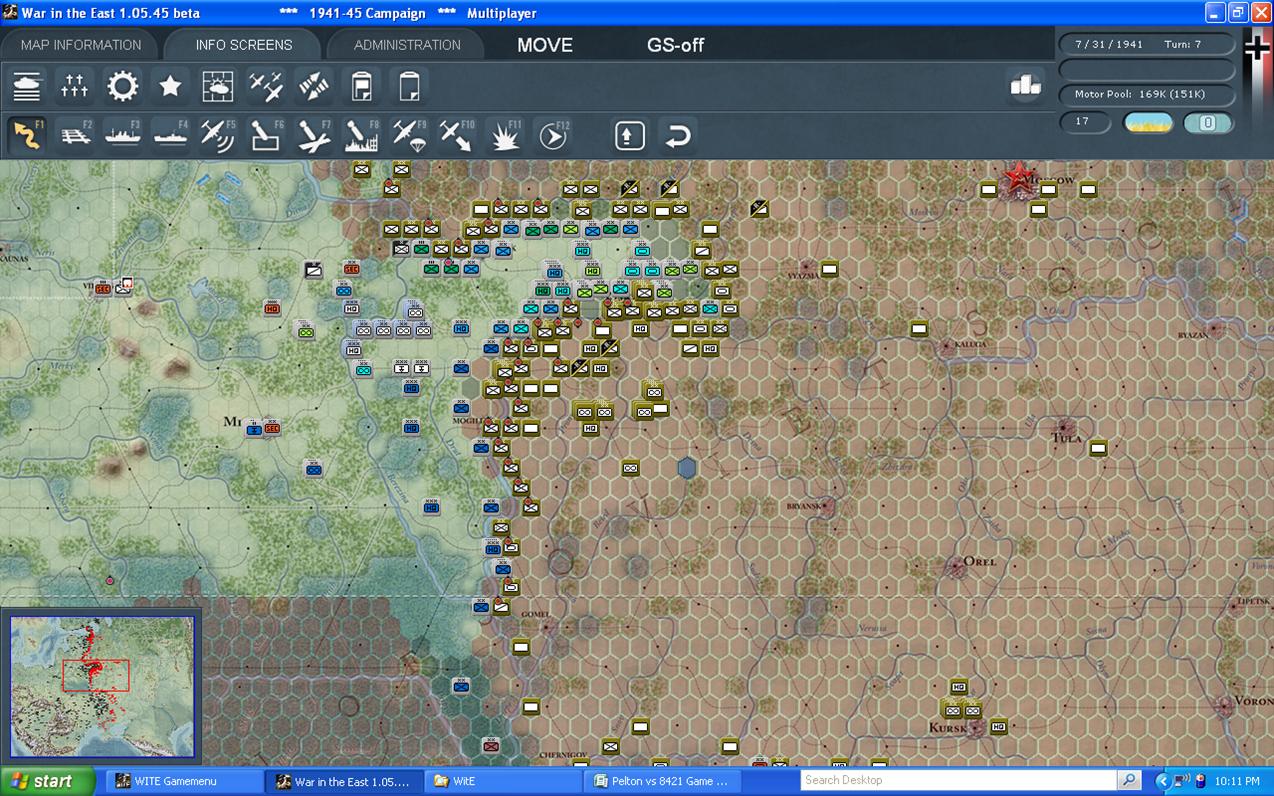The width and height of the screenshot is (1274, 796).
Task: Open the Order of Battle tank-list icon
Action: coord(27,87)
